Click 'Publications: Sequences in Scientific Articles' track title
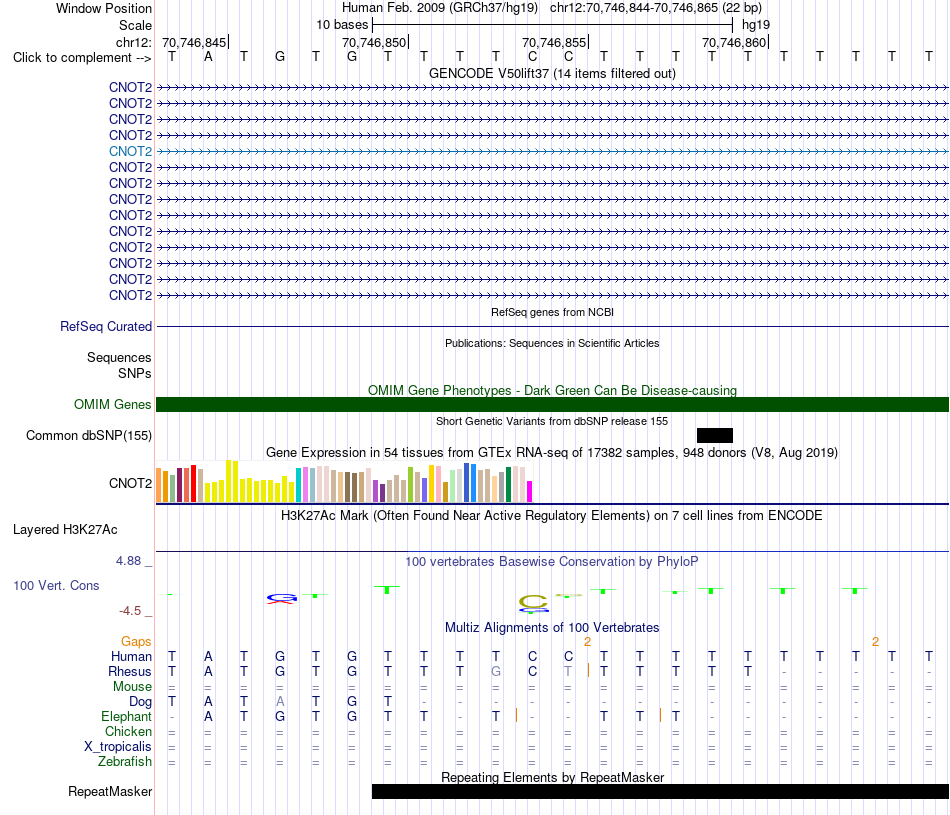Image resolution: width=950 pixels, height=815 pixels. tap(552, 343)
